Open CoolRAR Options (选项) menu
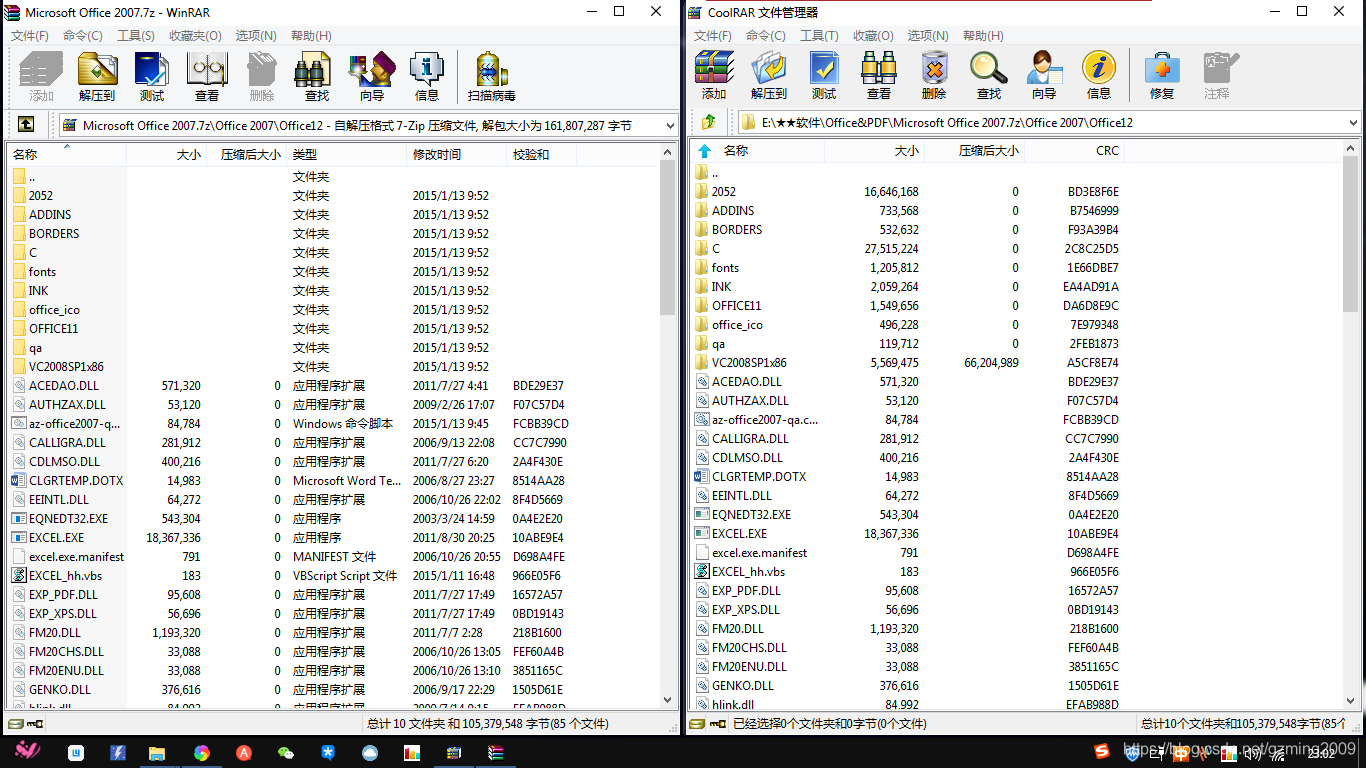Screen dimensions: 1366x768 click(x=927, y=35)
